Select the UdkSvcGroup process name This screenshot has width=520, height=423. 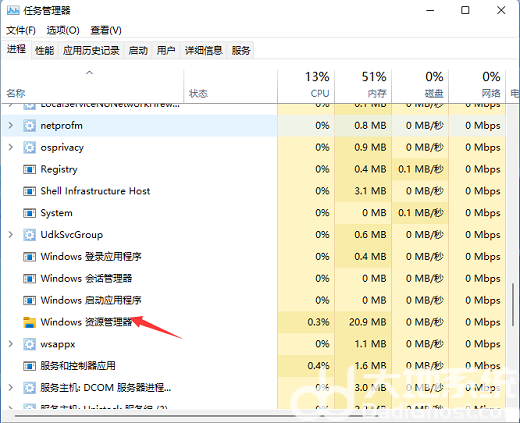point(72,235)
